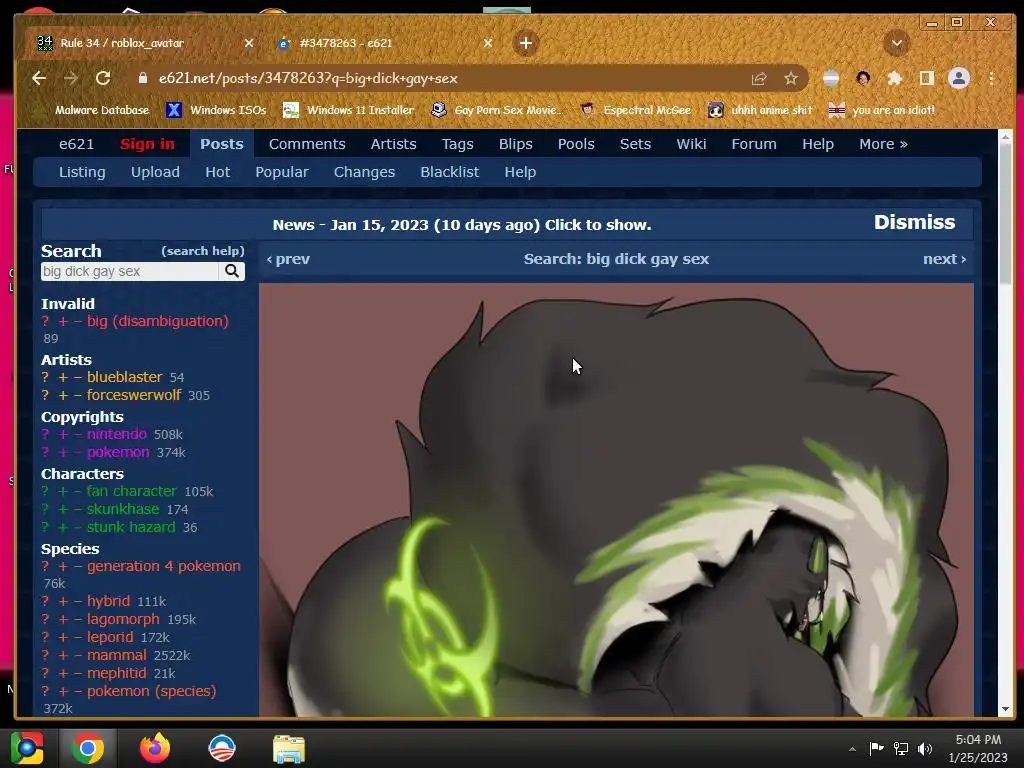Screen dimensions: 1024x768
Task: Open Firefox from the taskbar
Action: pyautogui.click(x=155, y=748)
